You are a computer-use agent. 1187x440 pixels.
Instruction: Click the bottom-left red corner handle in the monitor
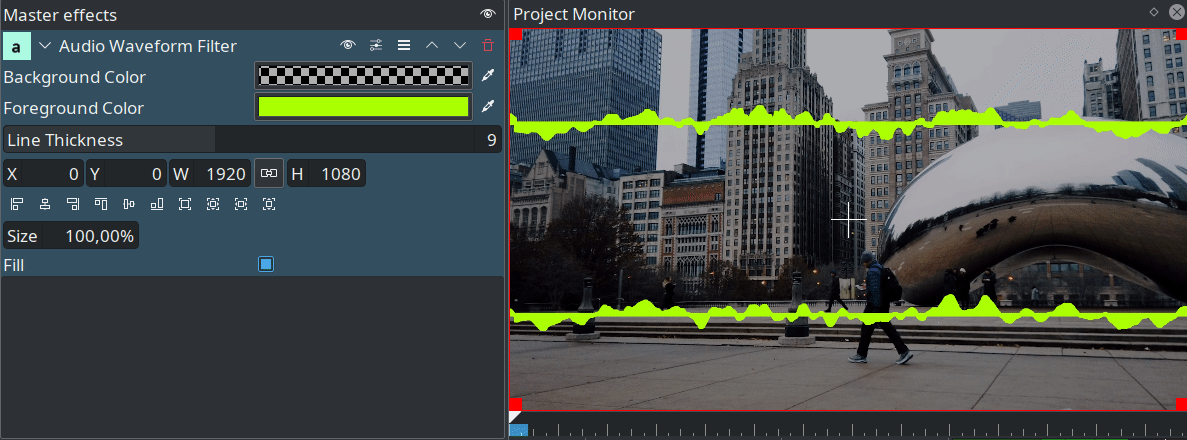(515, 404)
